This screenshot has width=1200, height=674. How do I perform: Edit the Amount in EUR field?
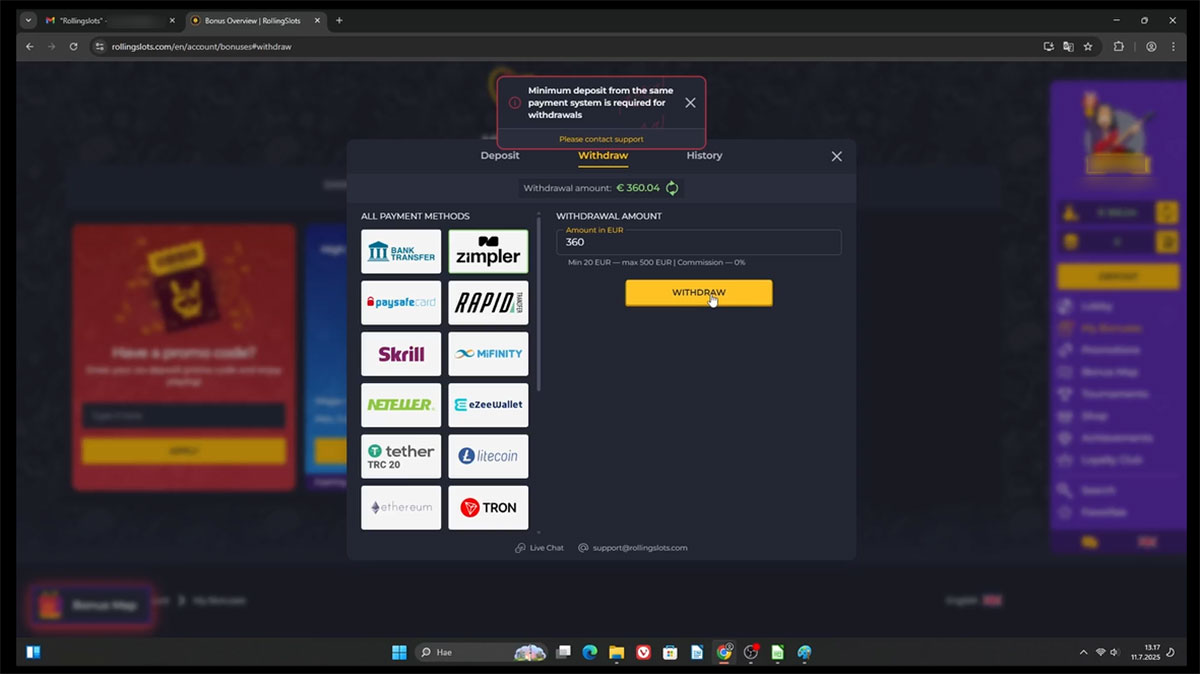[x=699, y=242]
